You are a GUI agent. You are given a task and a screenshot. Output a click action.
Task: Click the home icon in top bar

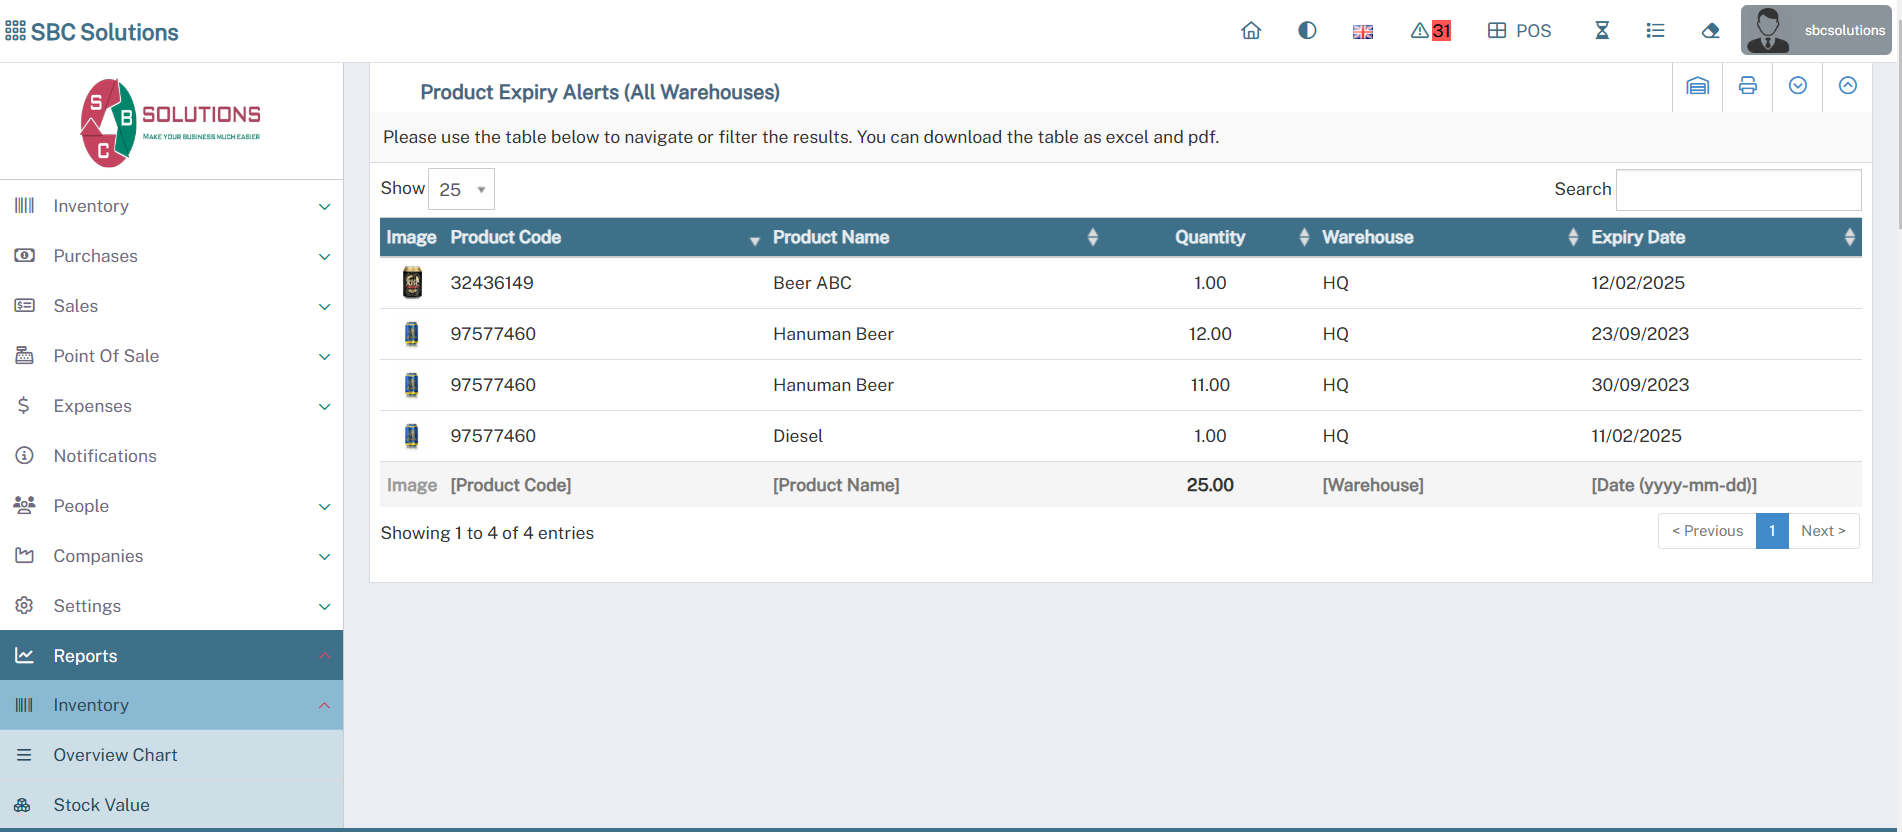(1251, 31)
